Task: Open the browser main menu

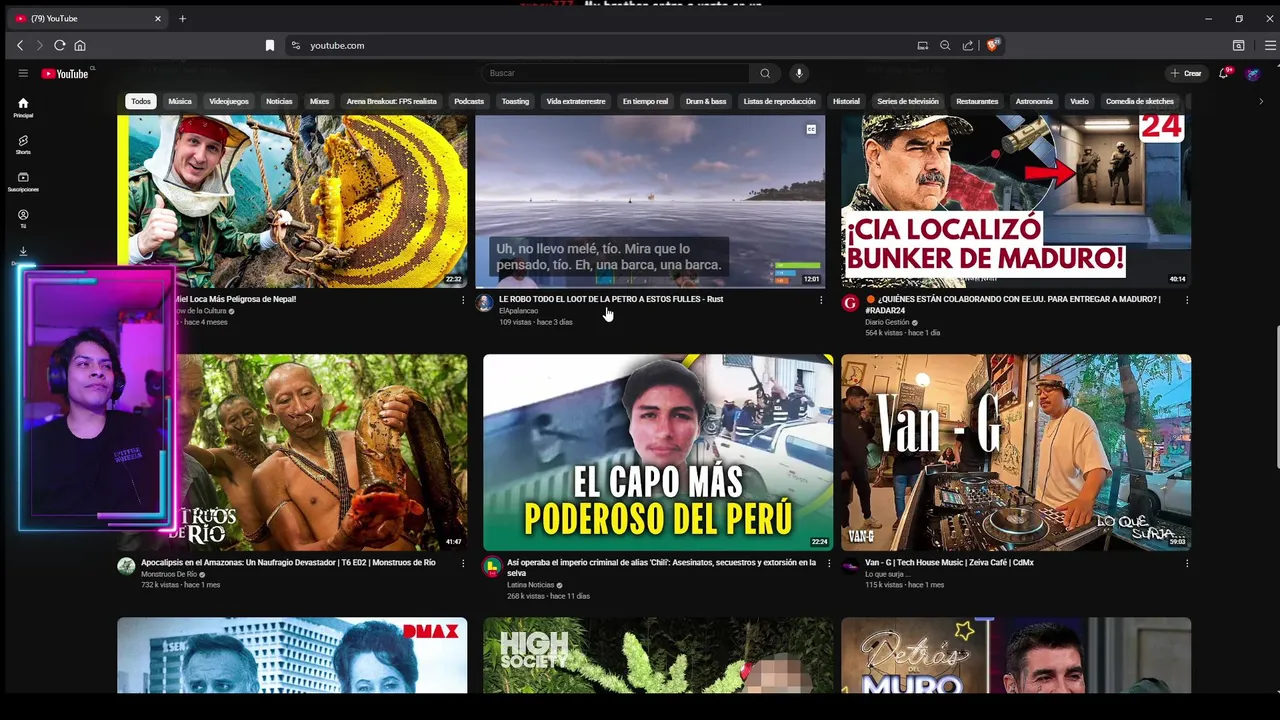Action: (1270, 45)
